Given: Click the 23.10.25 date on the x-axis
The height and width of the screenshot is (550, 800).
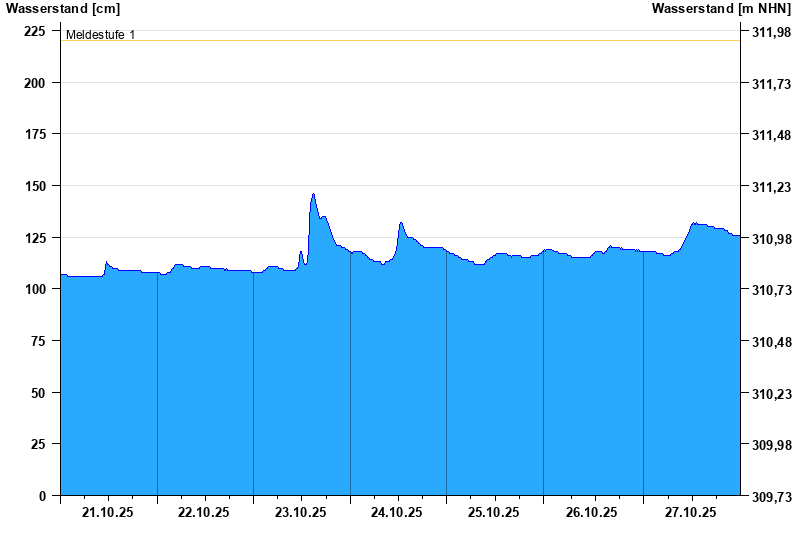Looking at the screenshot, I should click(x=301, y=512).
